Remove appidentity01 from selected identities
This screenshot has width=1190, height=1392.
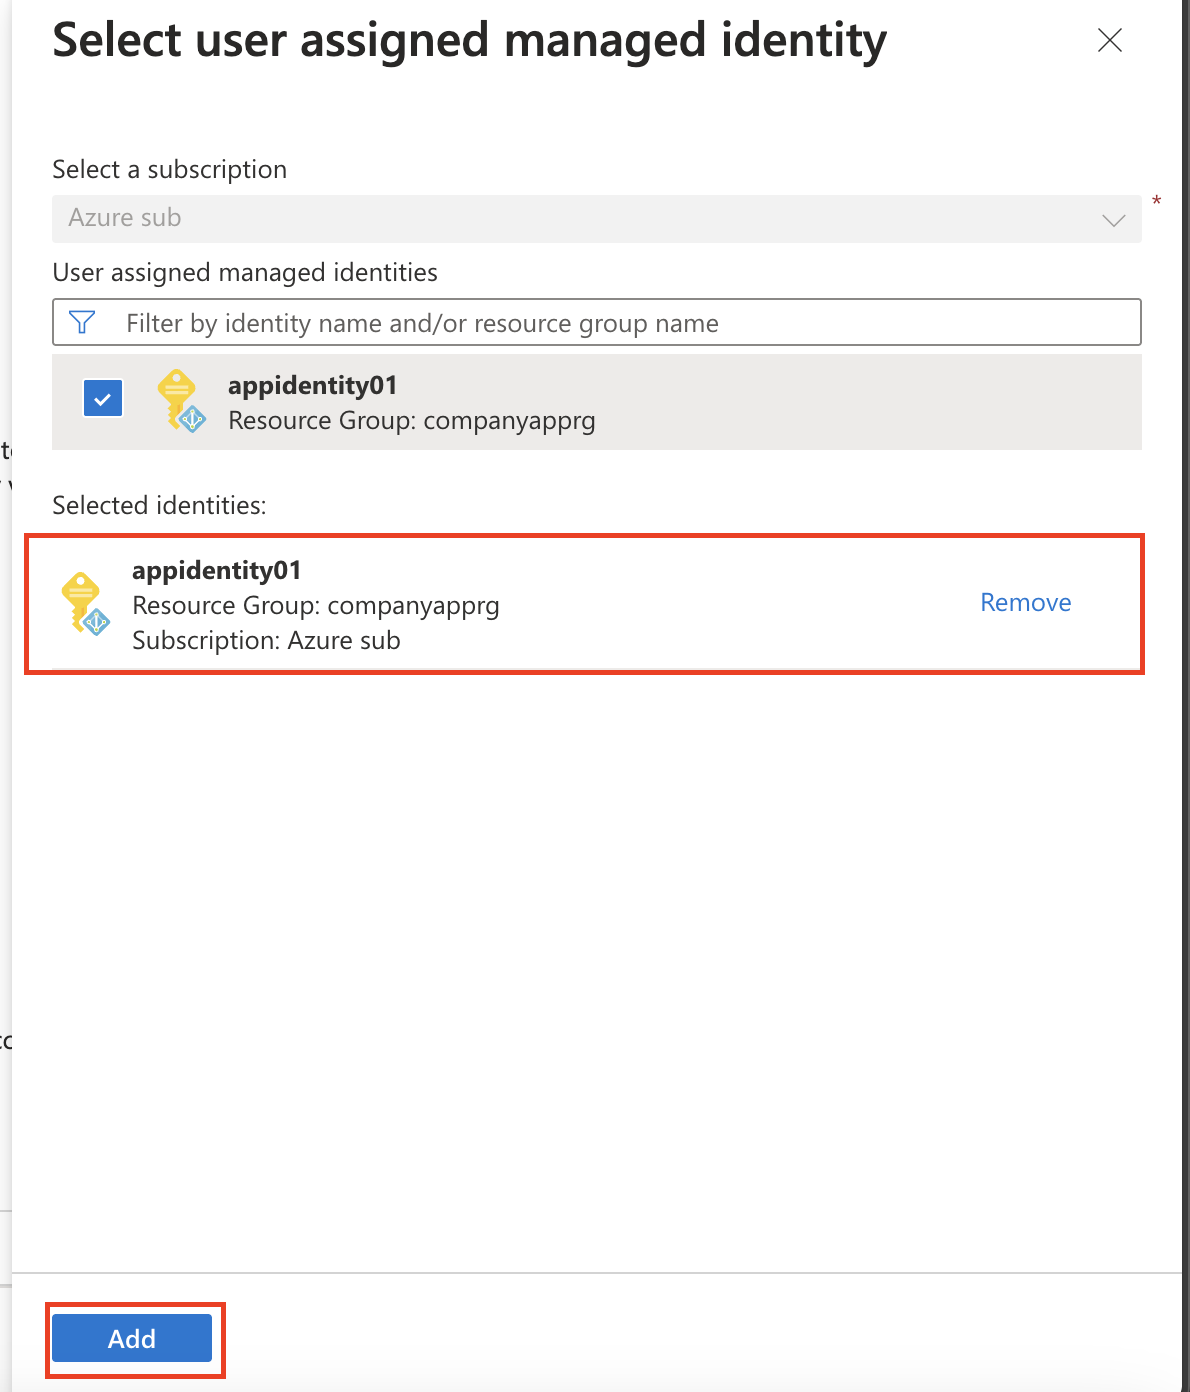tap(1025, 602)
